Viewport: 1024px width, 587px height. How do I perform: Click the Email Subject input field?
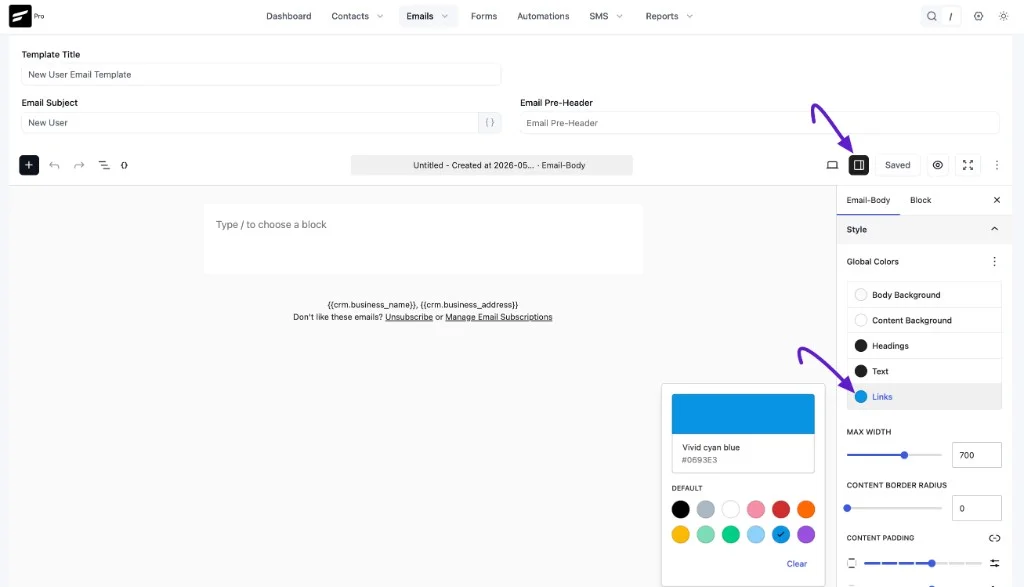pos(250,123)
